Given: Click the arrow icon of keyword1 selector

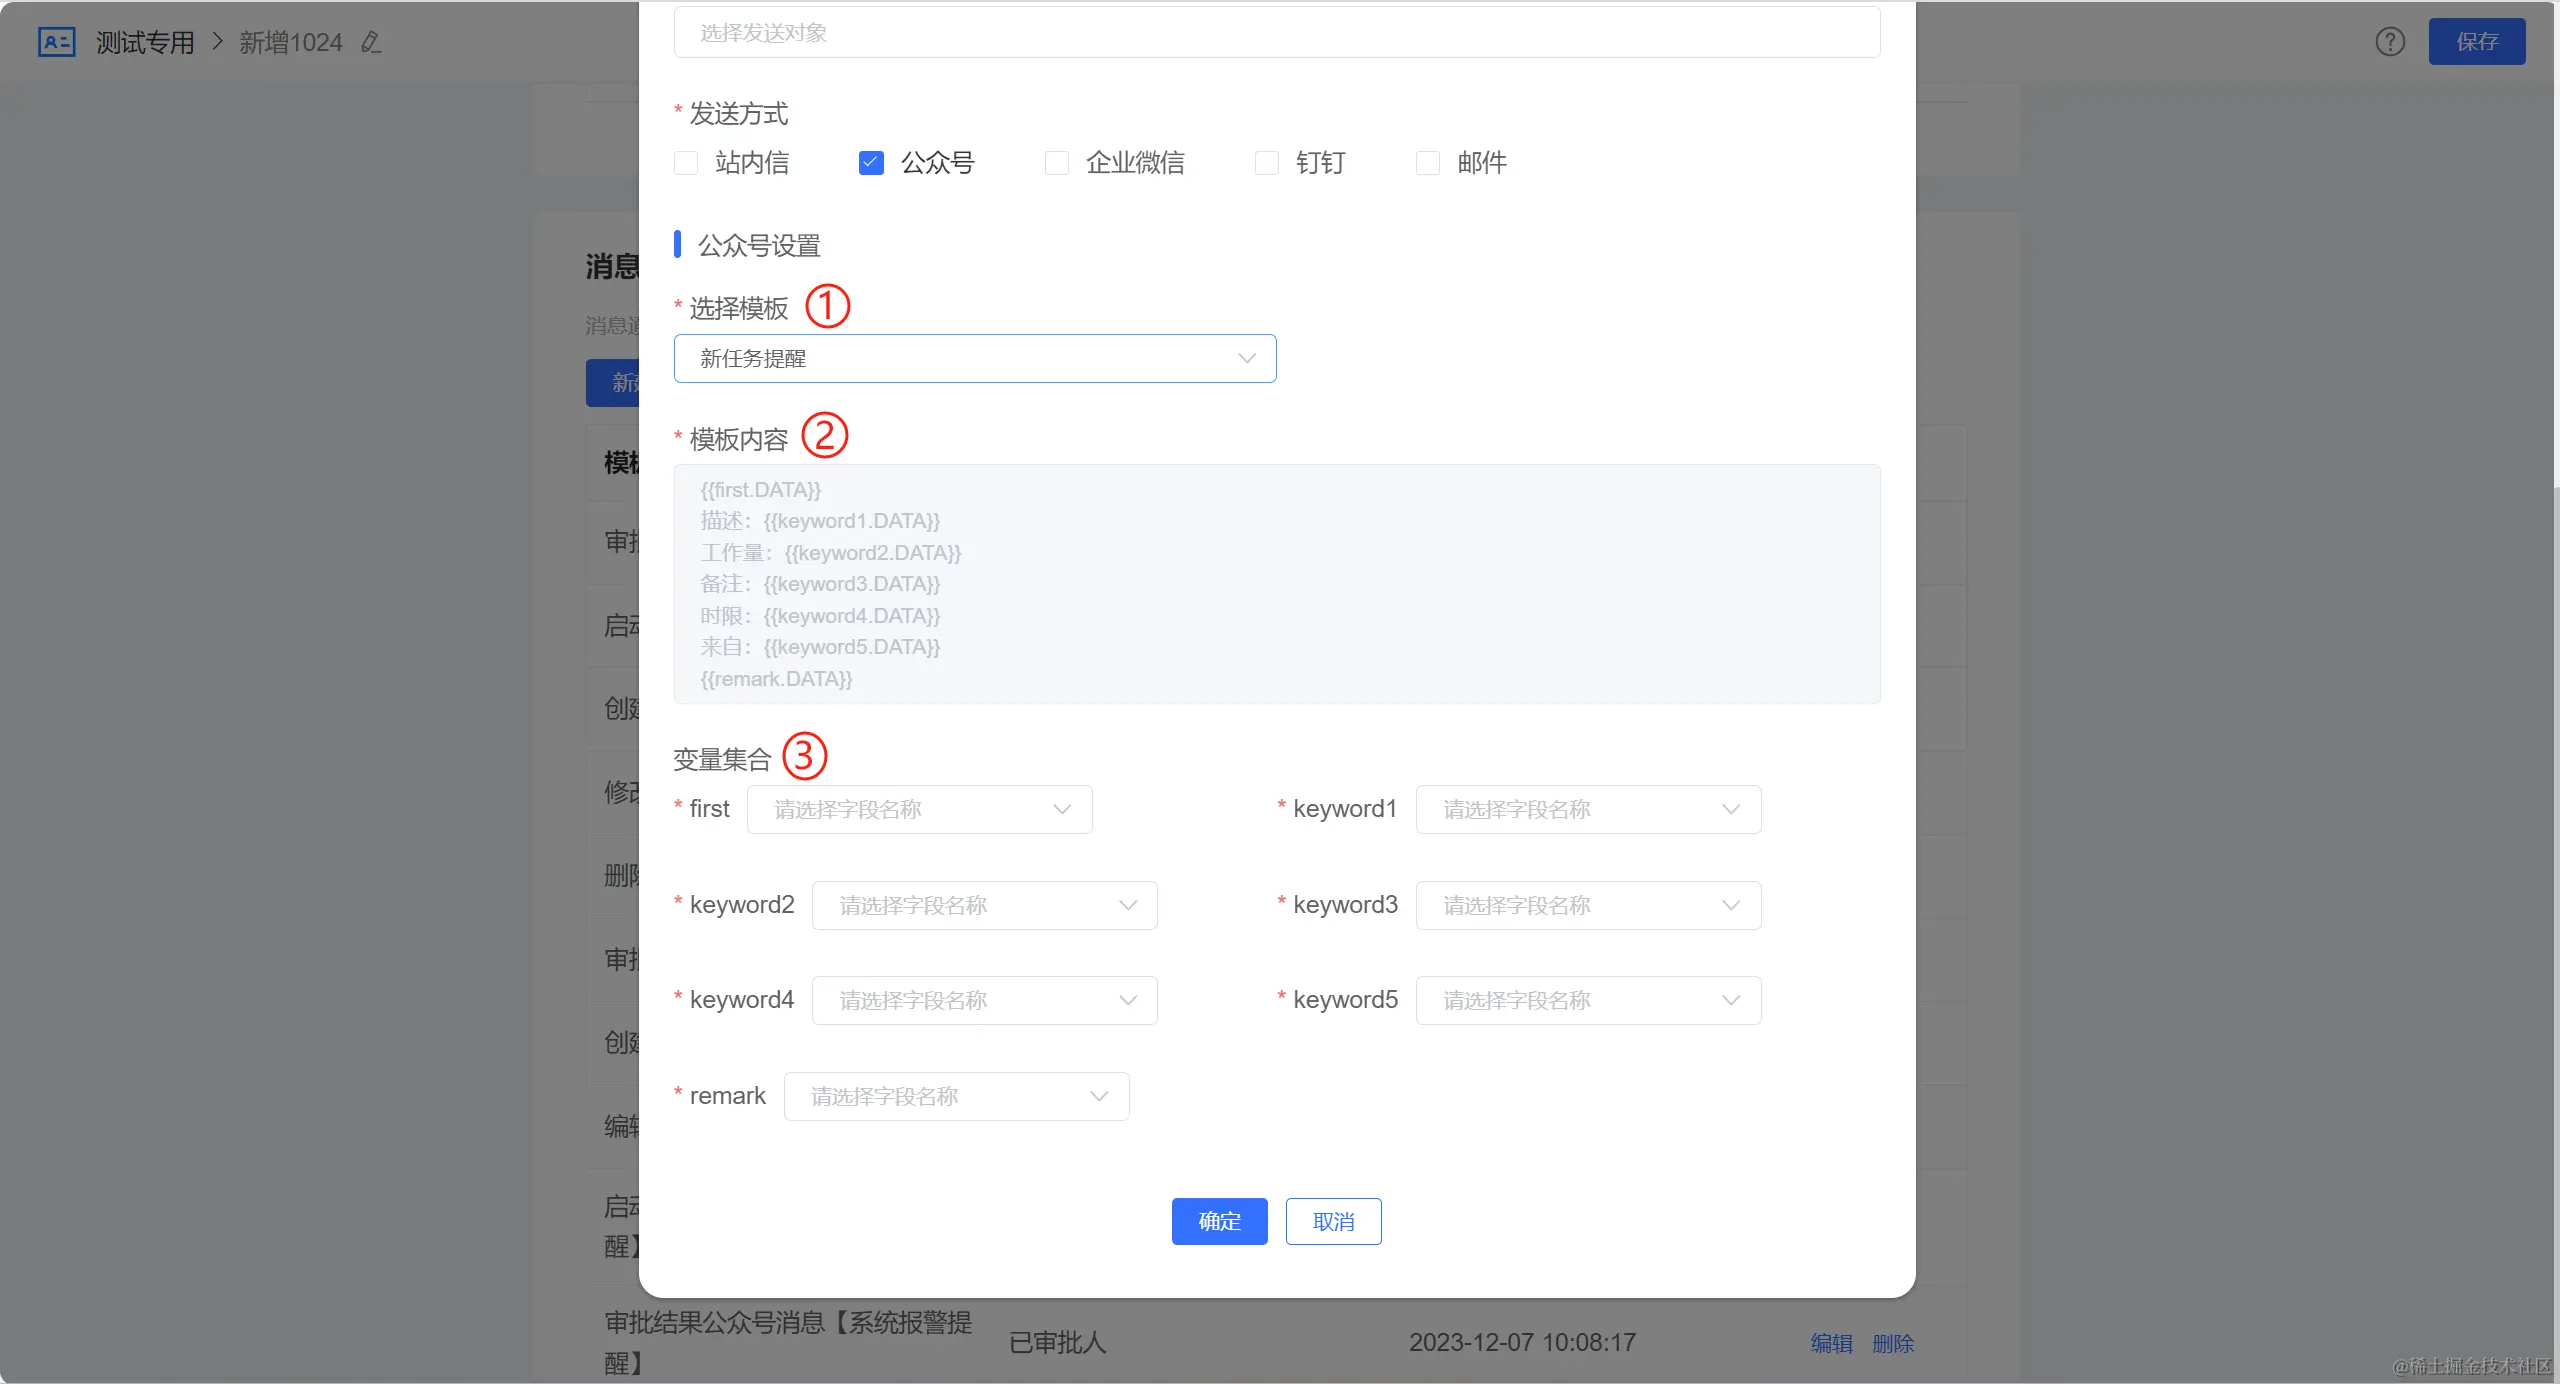Looking at the screenshot, I should (x=1731, y=810).
